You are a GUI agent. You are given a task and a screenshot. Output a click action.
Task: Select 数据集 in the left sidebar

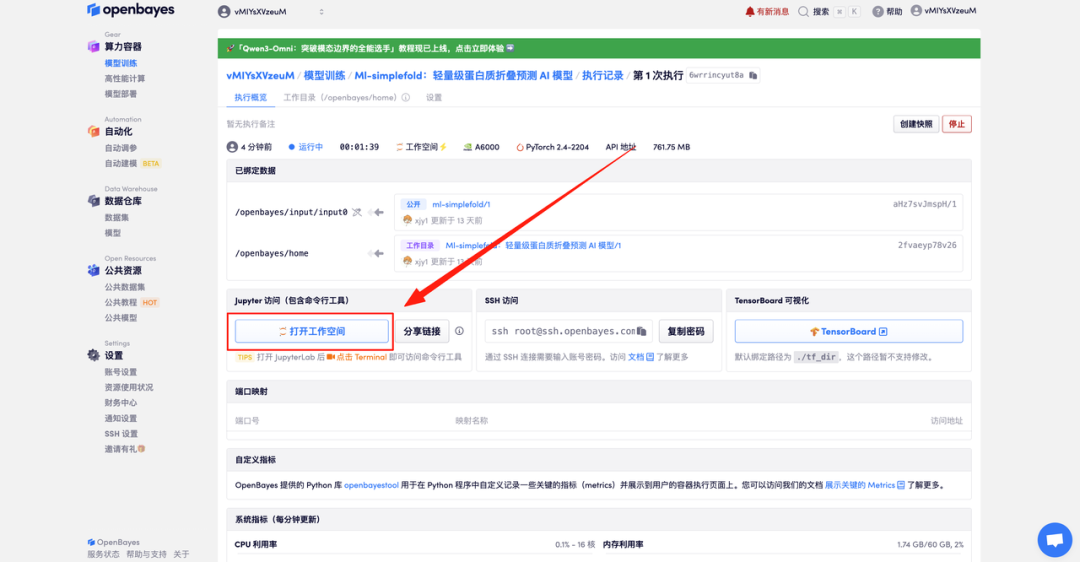point(117,217)
